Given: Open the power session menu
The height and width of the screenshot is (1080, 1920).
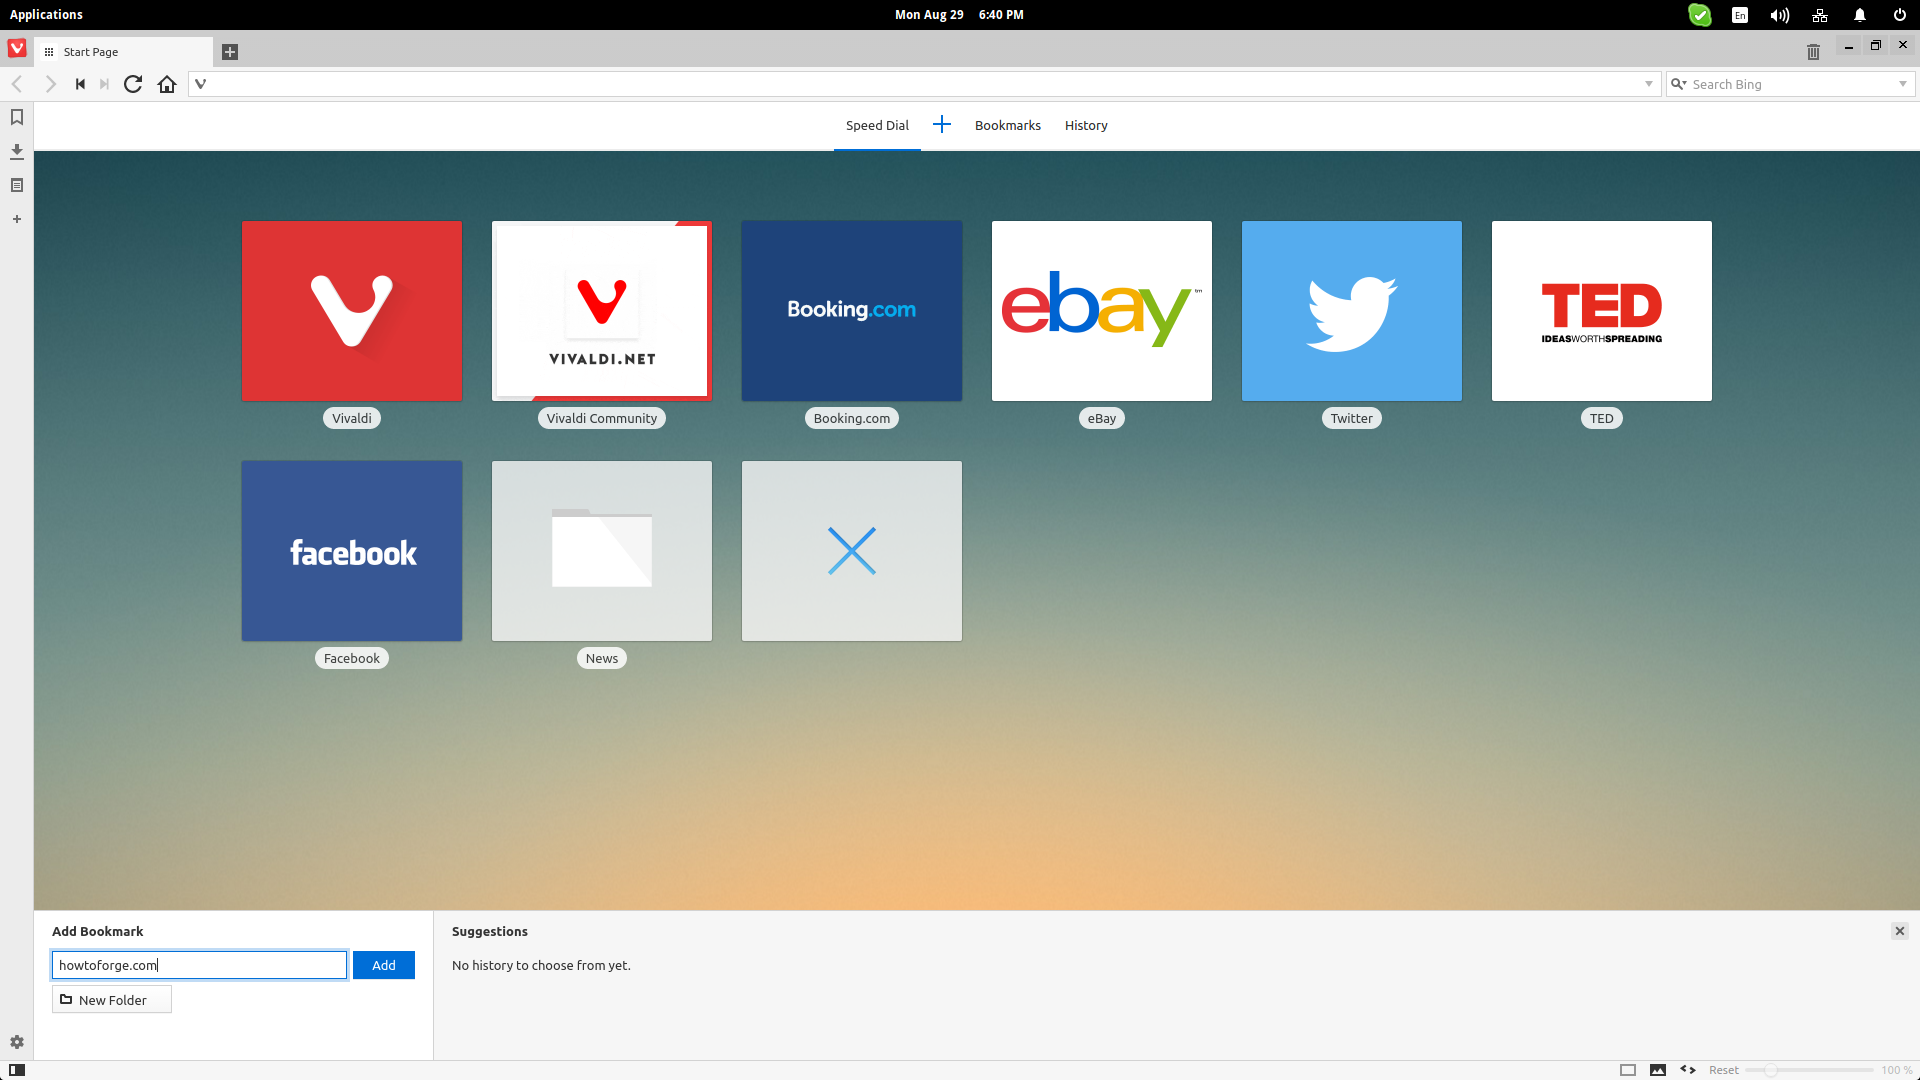Looking at the screenshot, I should [x=1900, y=14].
